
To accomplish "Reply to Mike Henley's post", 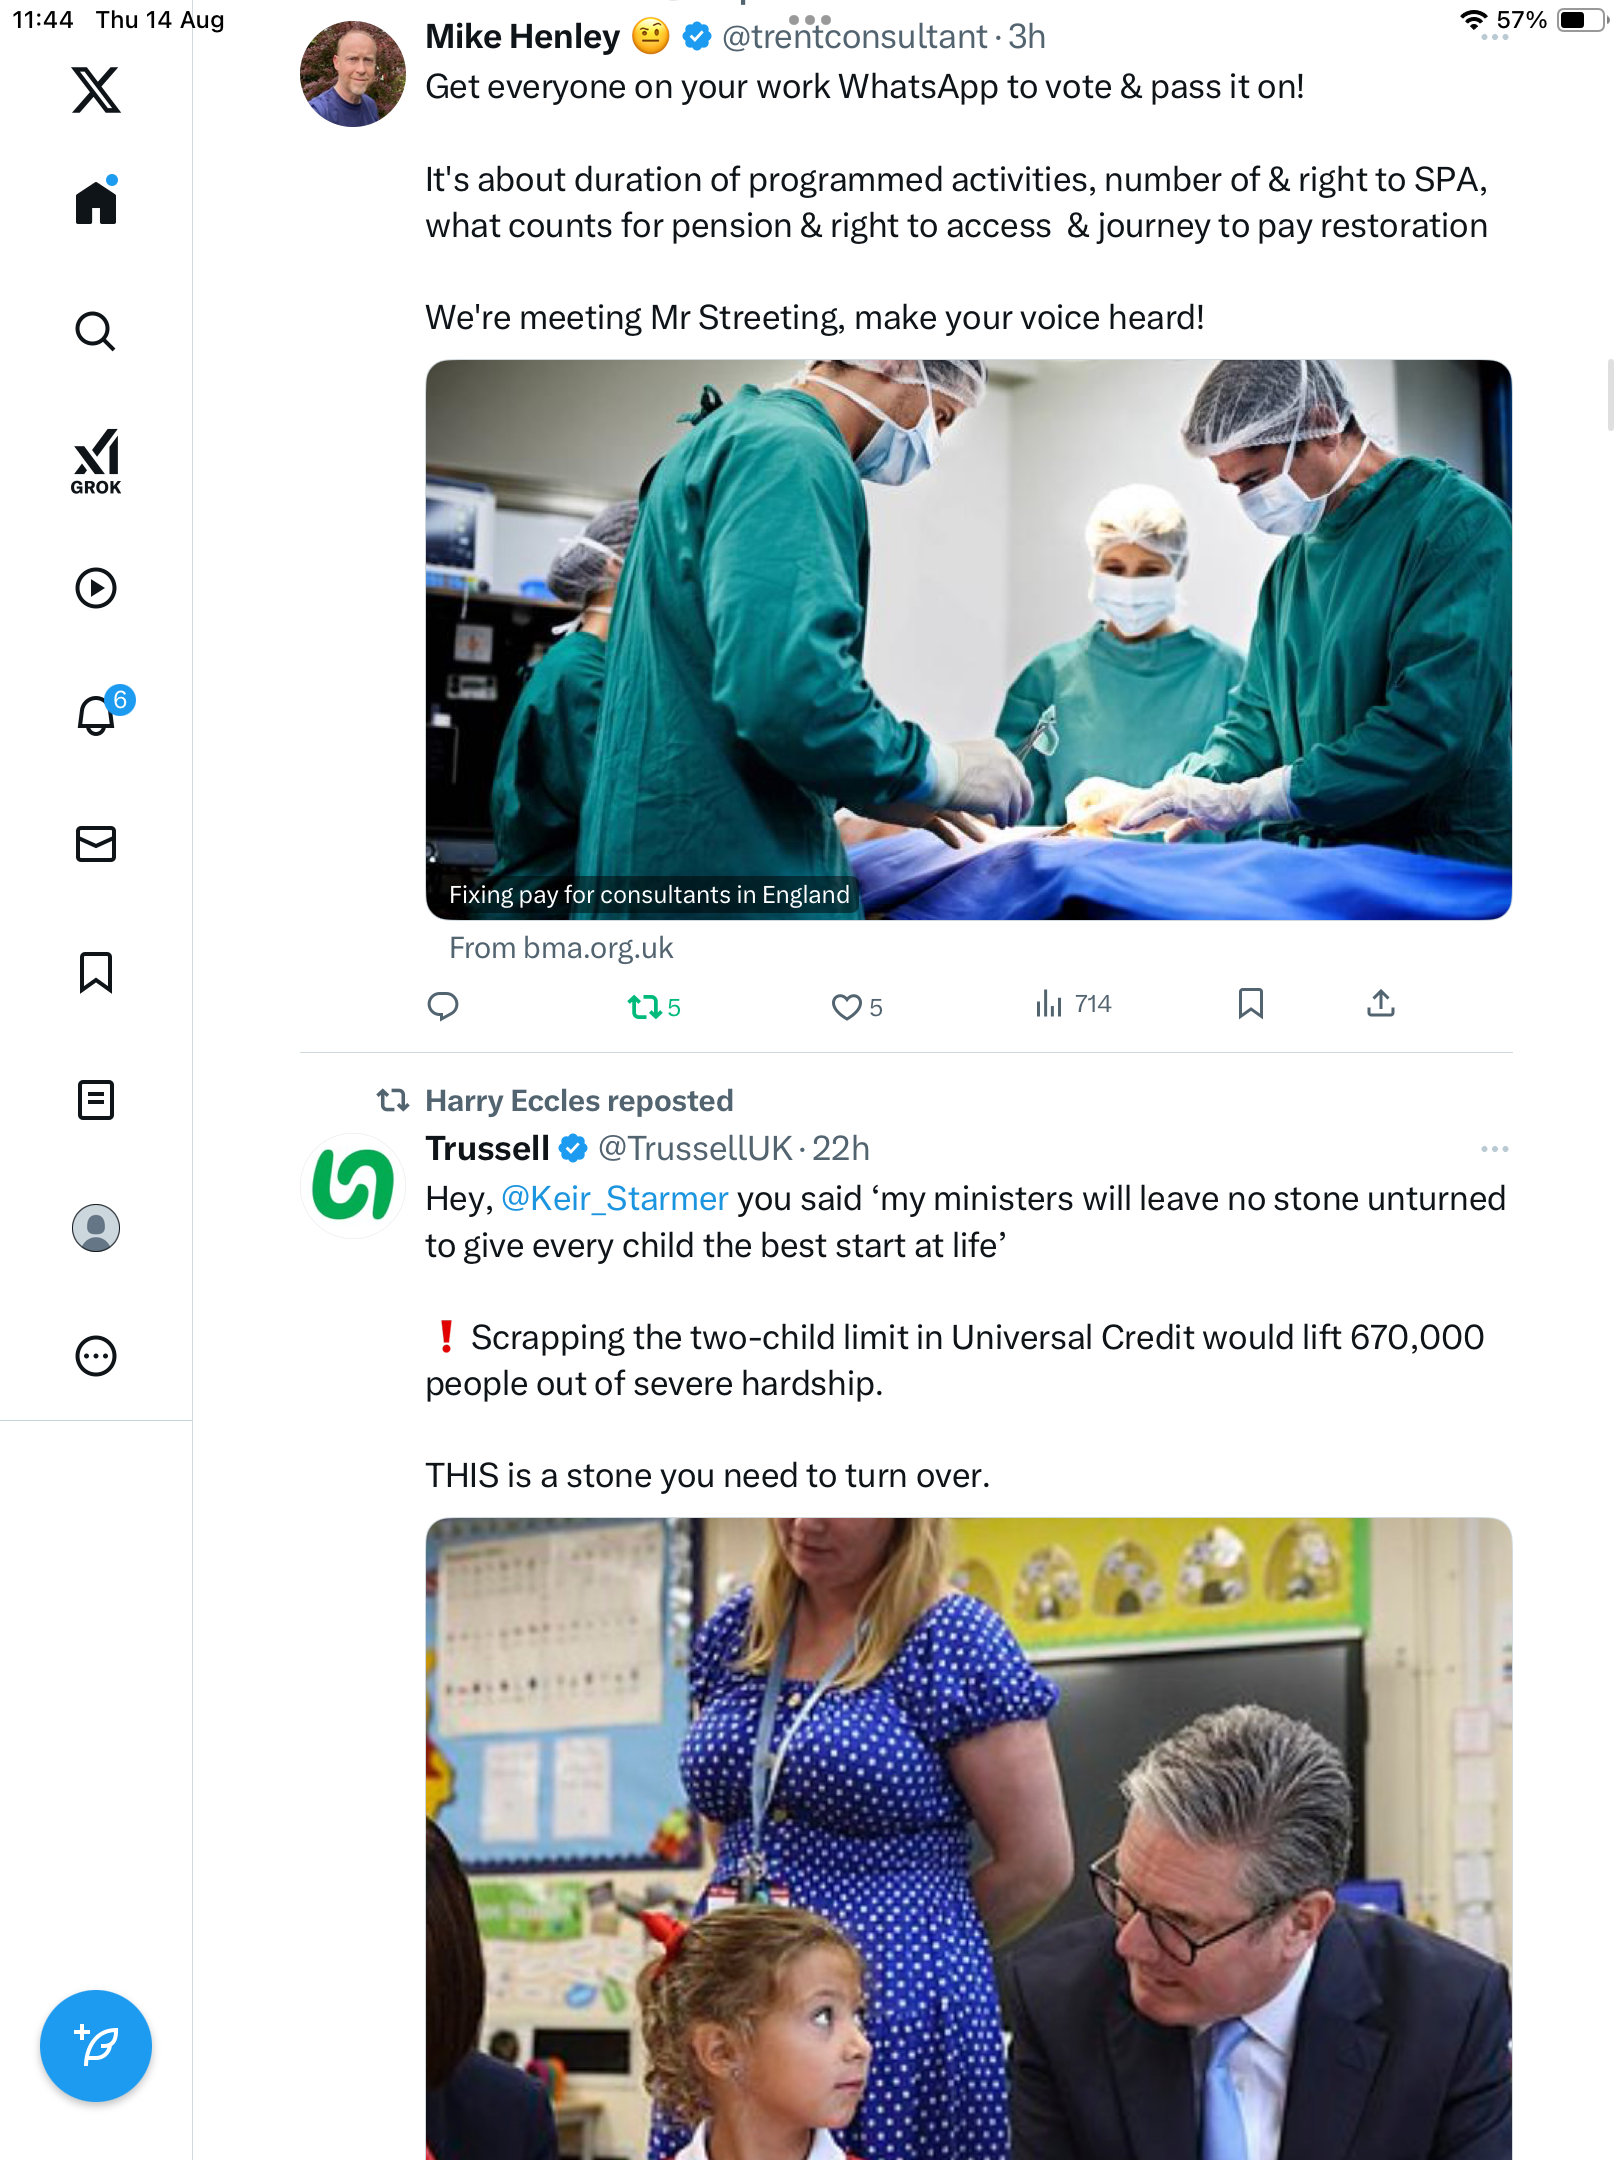I will click(x=443, y=1006).
